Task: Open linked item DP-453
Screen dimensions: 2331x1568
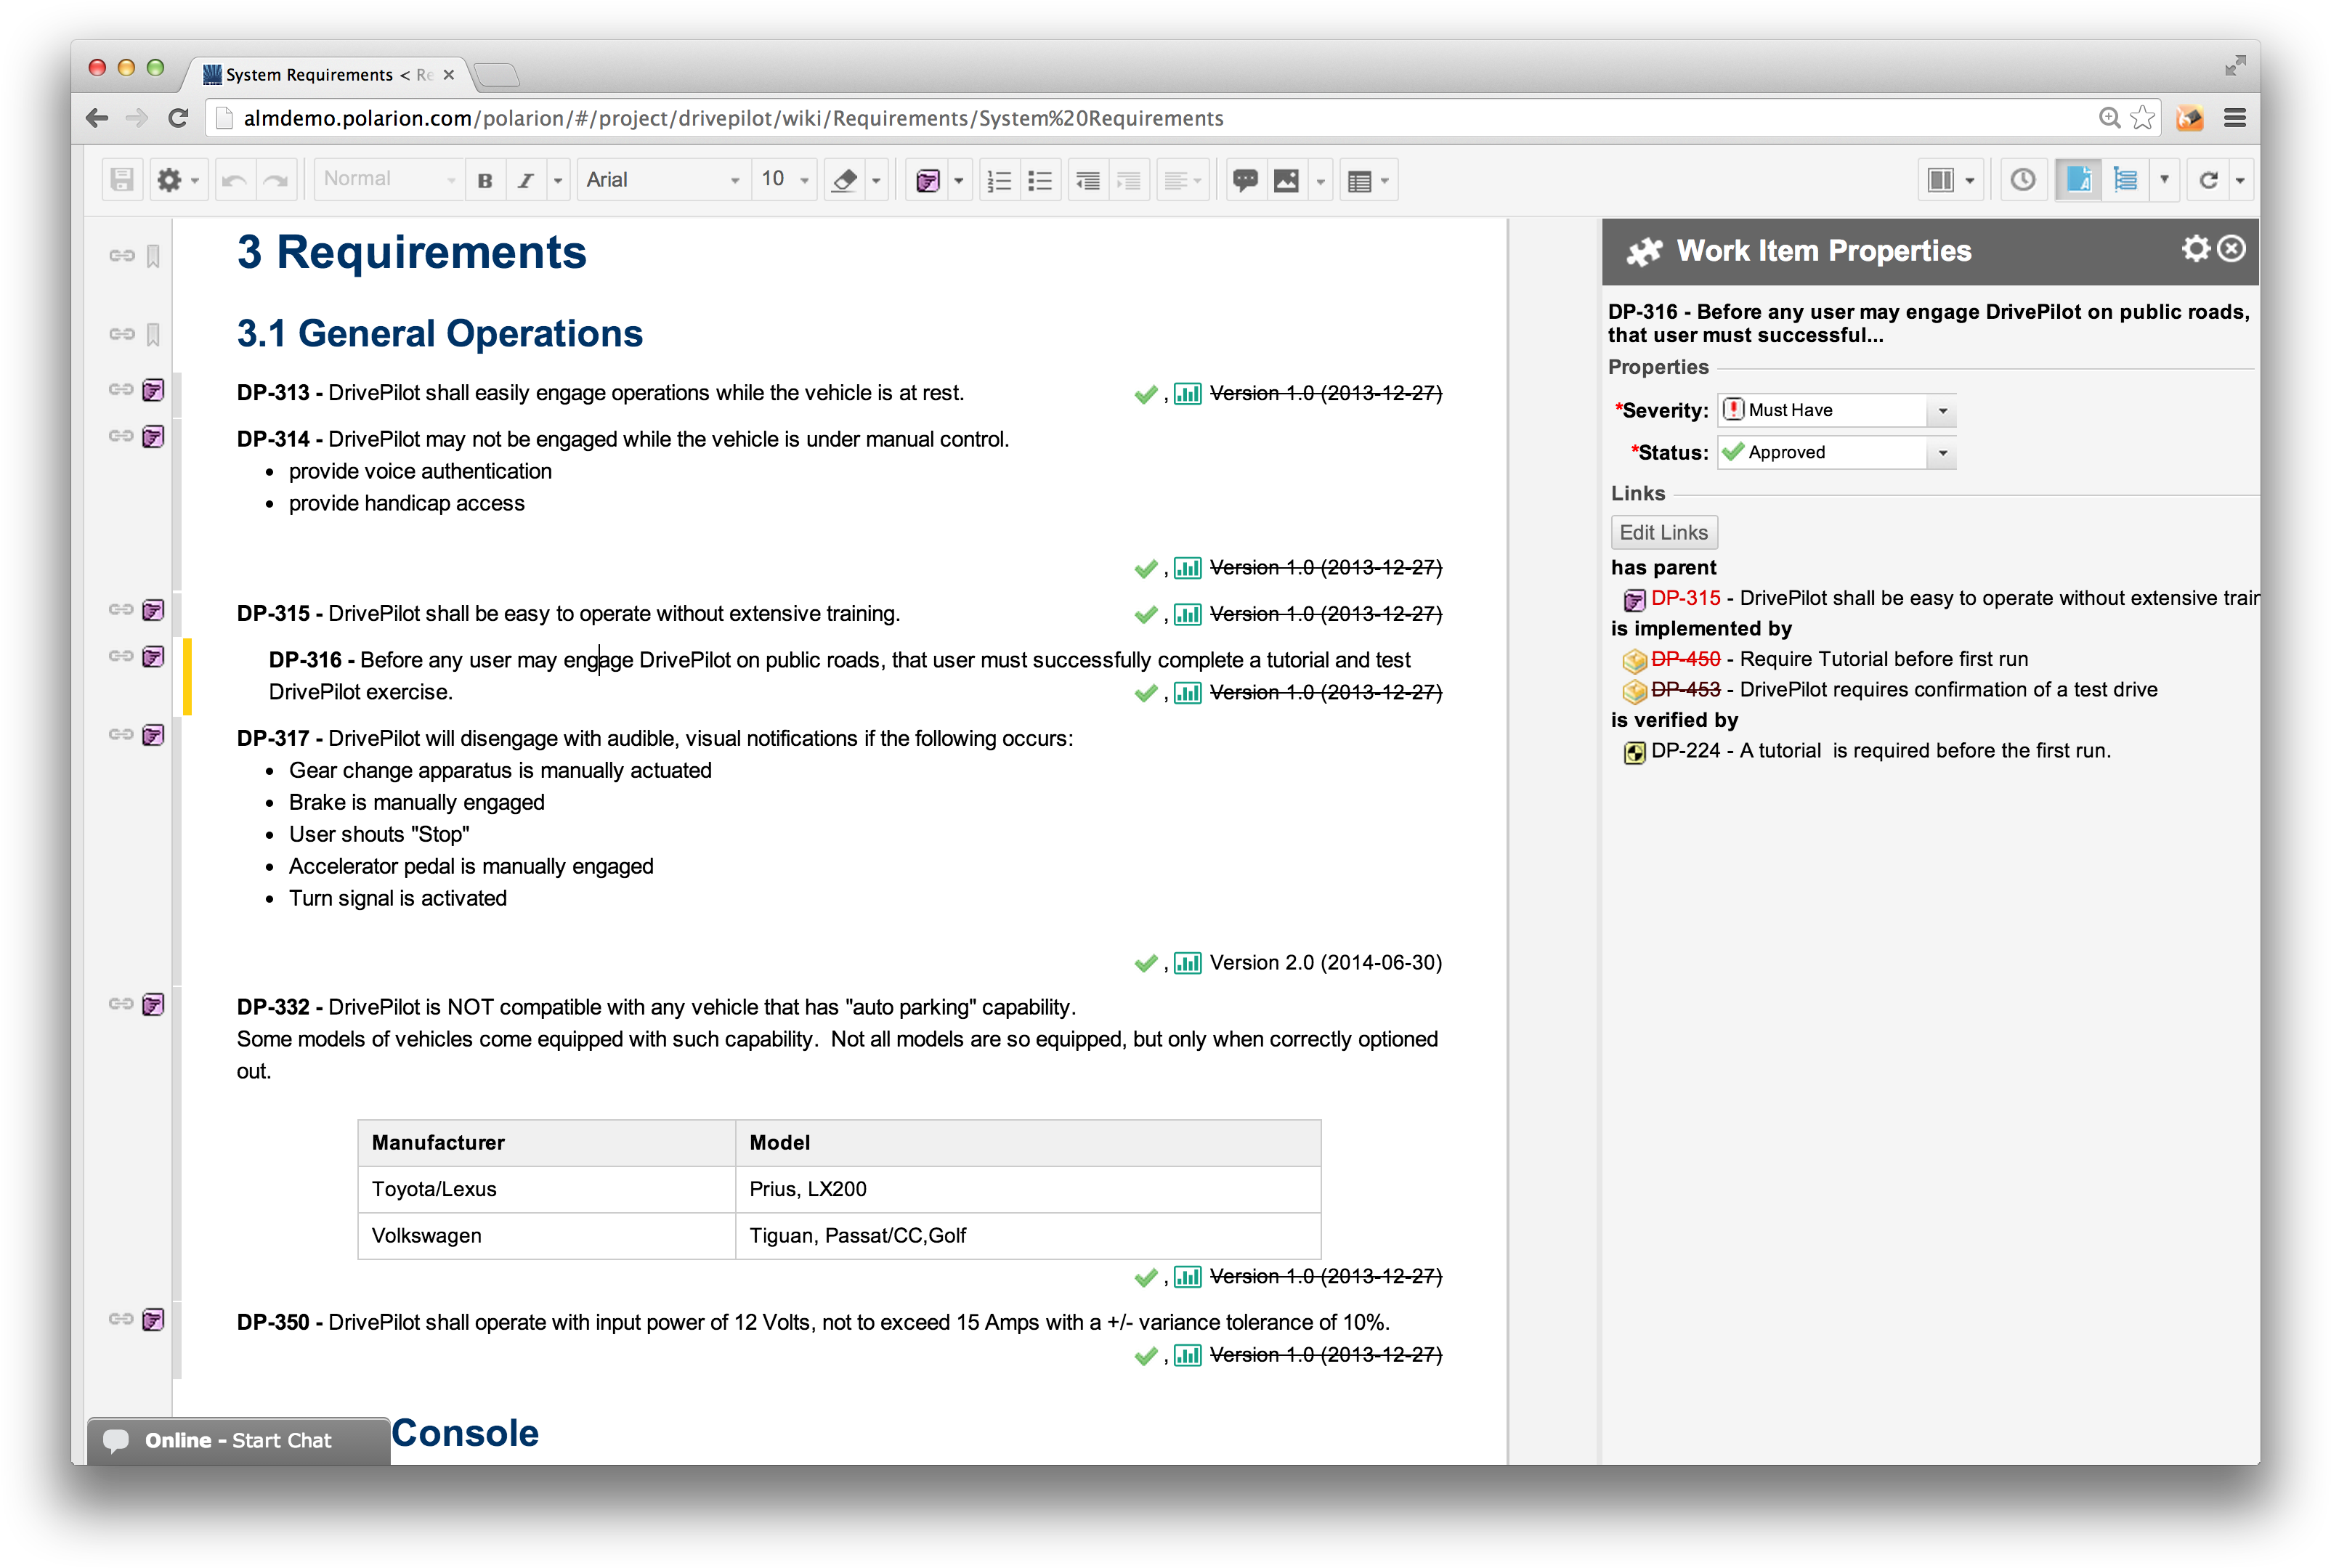Action: [x=1686, y=690]
